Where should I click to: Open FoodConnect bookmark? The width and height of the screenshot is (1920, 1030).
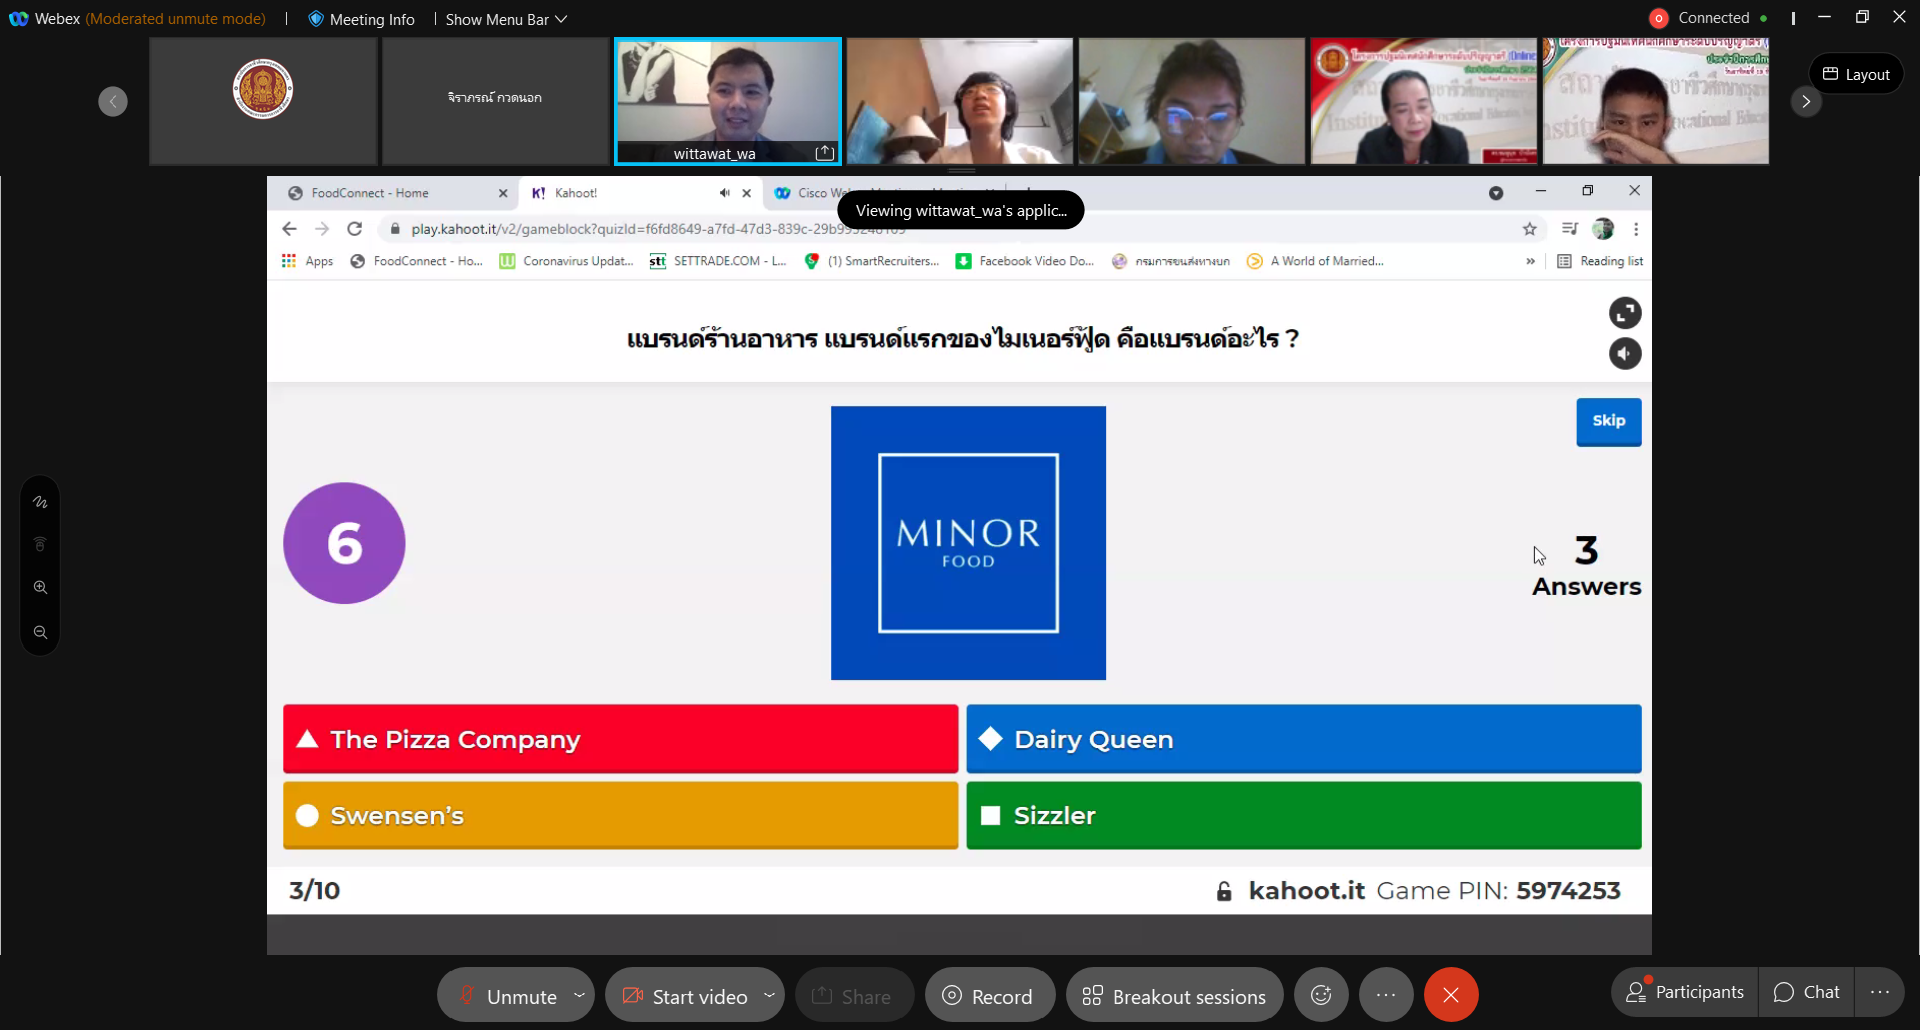coord(416,261)
